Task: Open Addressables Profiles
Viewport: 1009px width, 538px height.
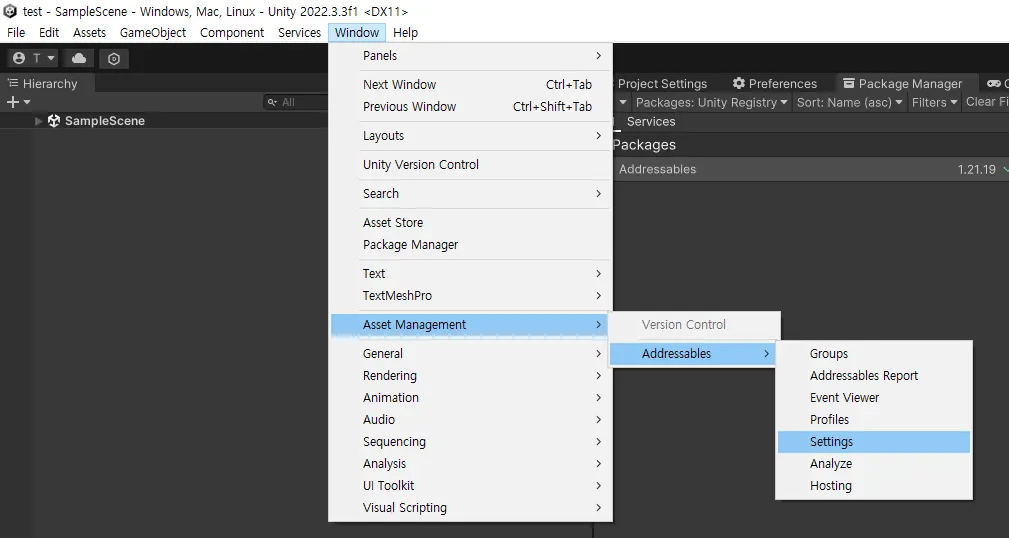Action: point(874,420)
